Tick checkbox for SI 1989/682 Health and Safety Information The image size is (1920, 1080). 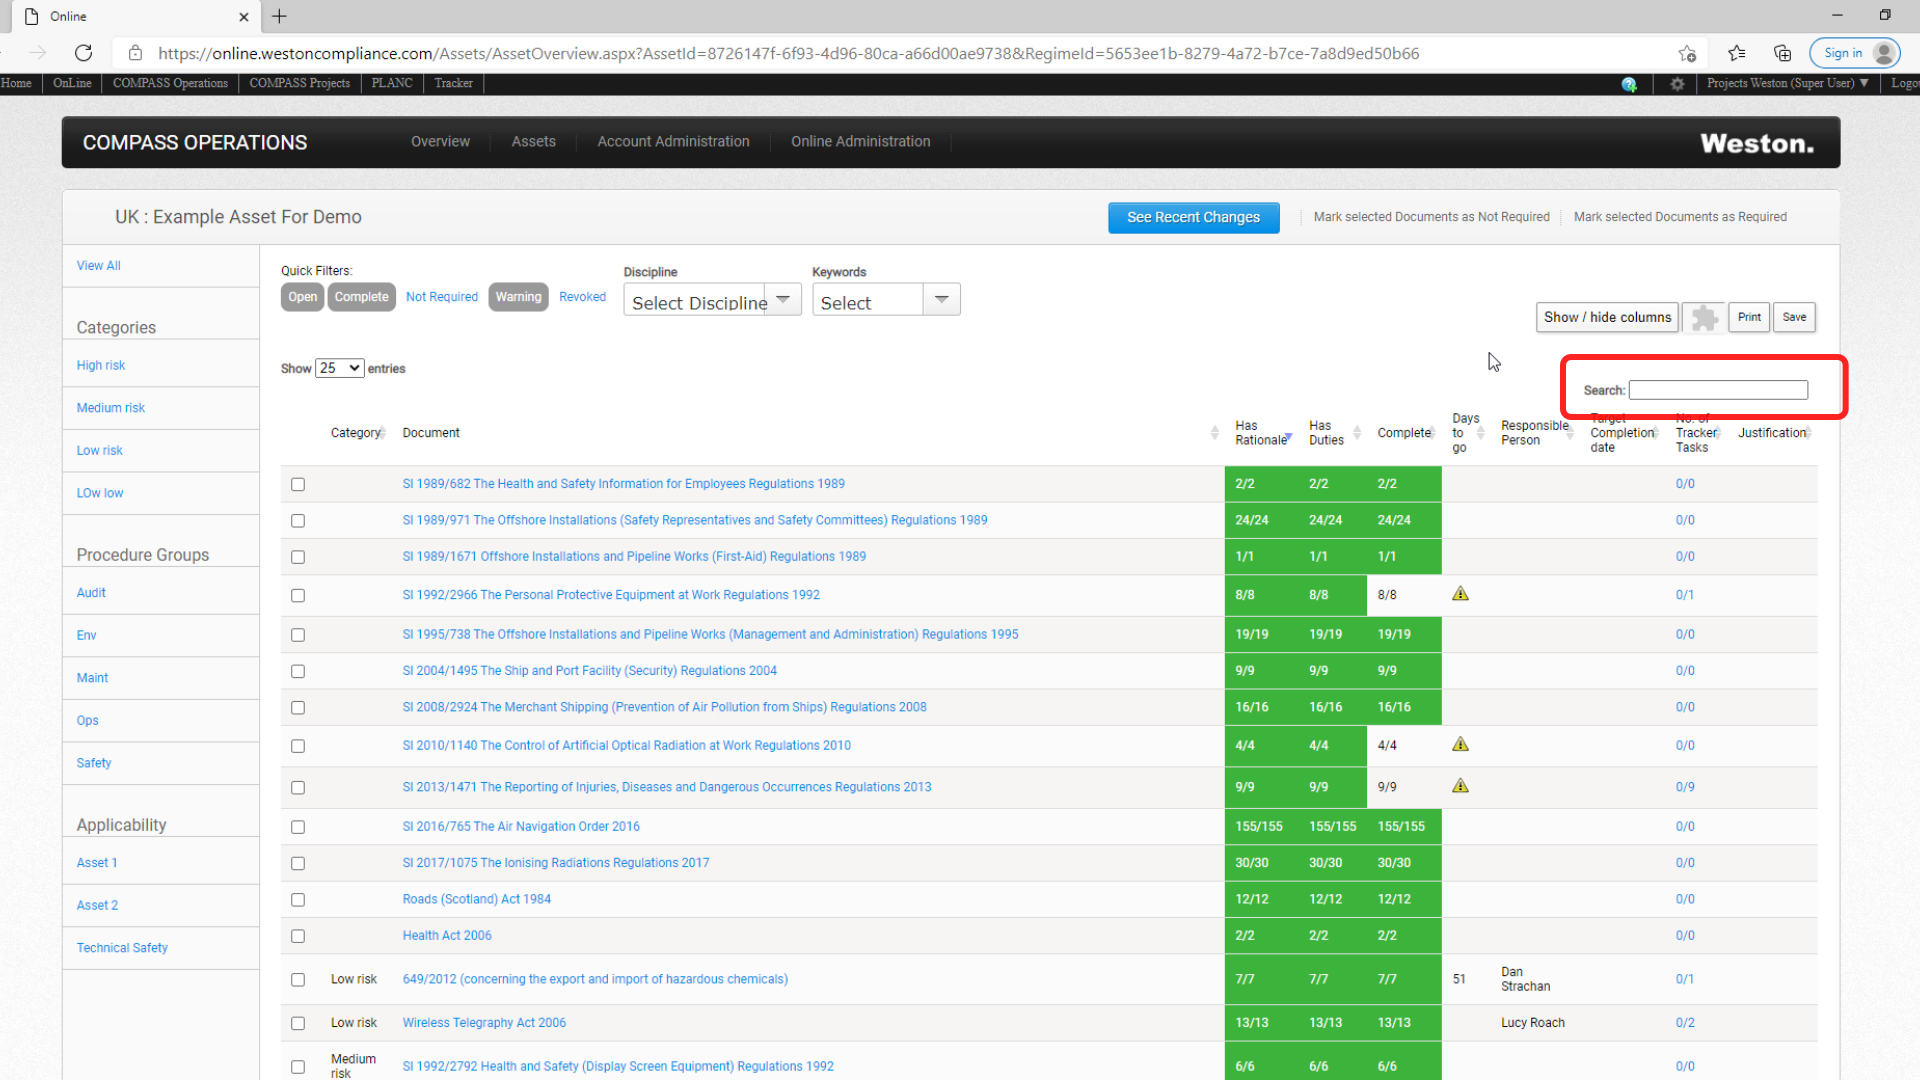click(x=298, y=485)
